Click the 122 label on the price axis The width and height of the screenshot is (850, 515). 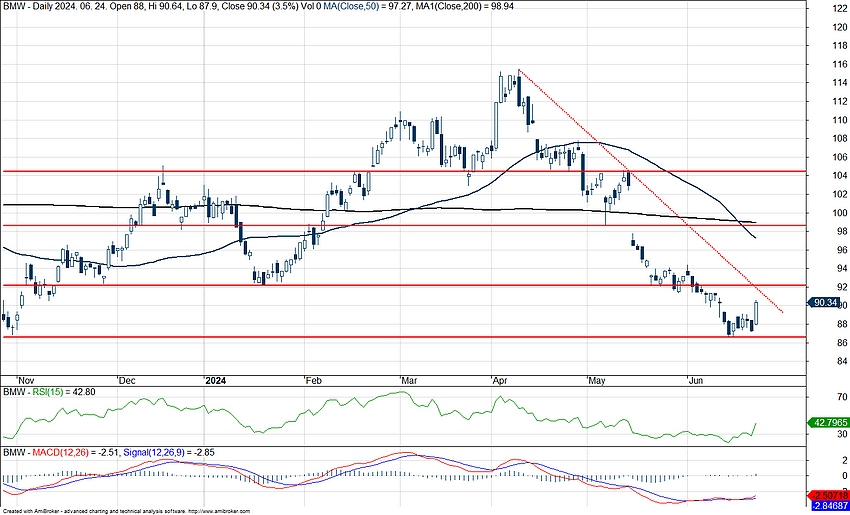point(841,9)
